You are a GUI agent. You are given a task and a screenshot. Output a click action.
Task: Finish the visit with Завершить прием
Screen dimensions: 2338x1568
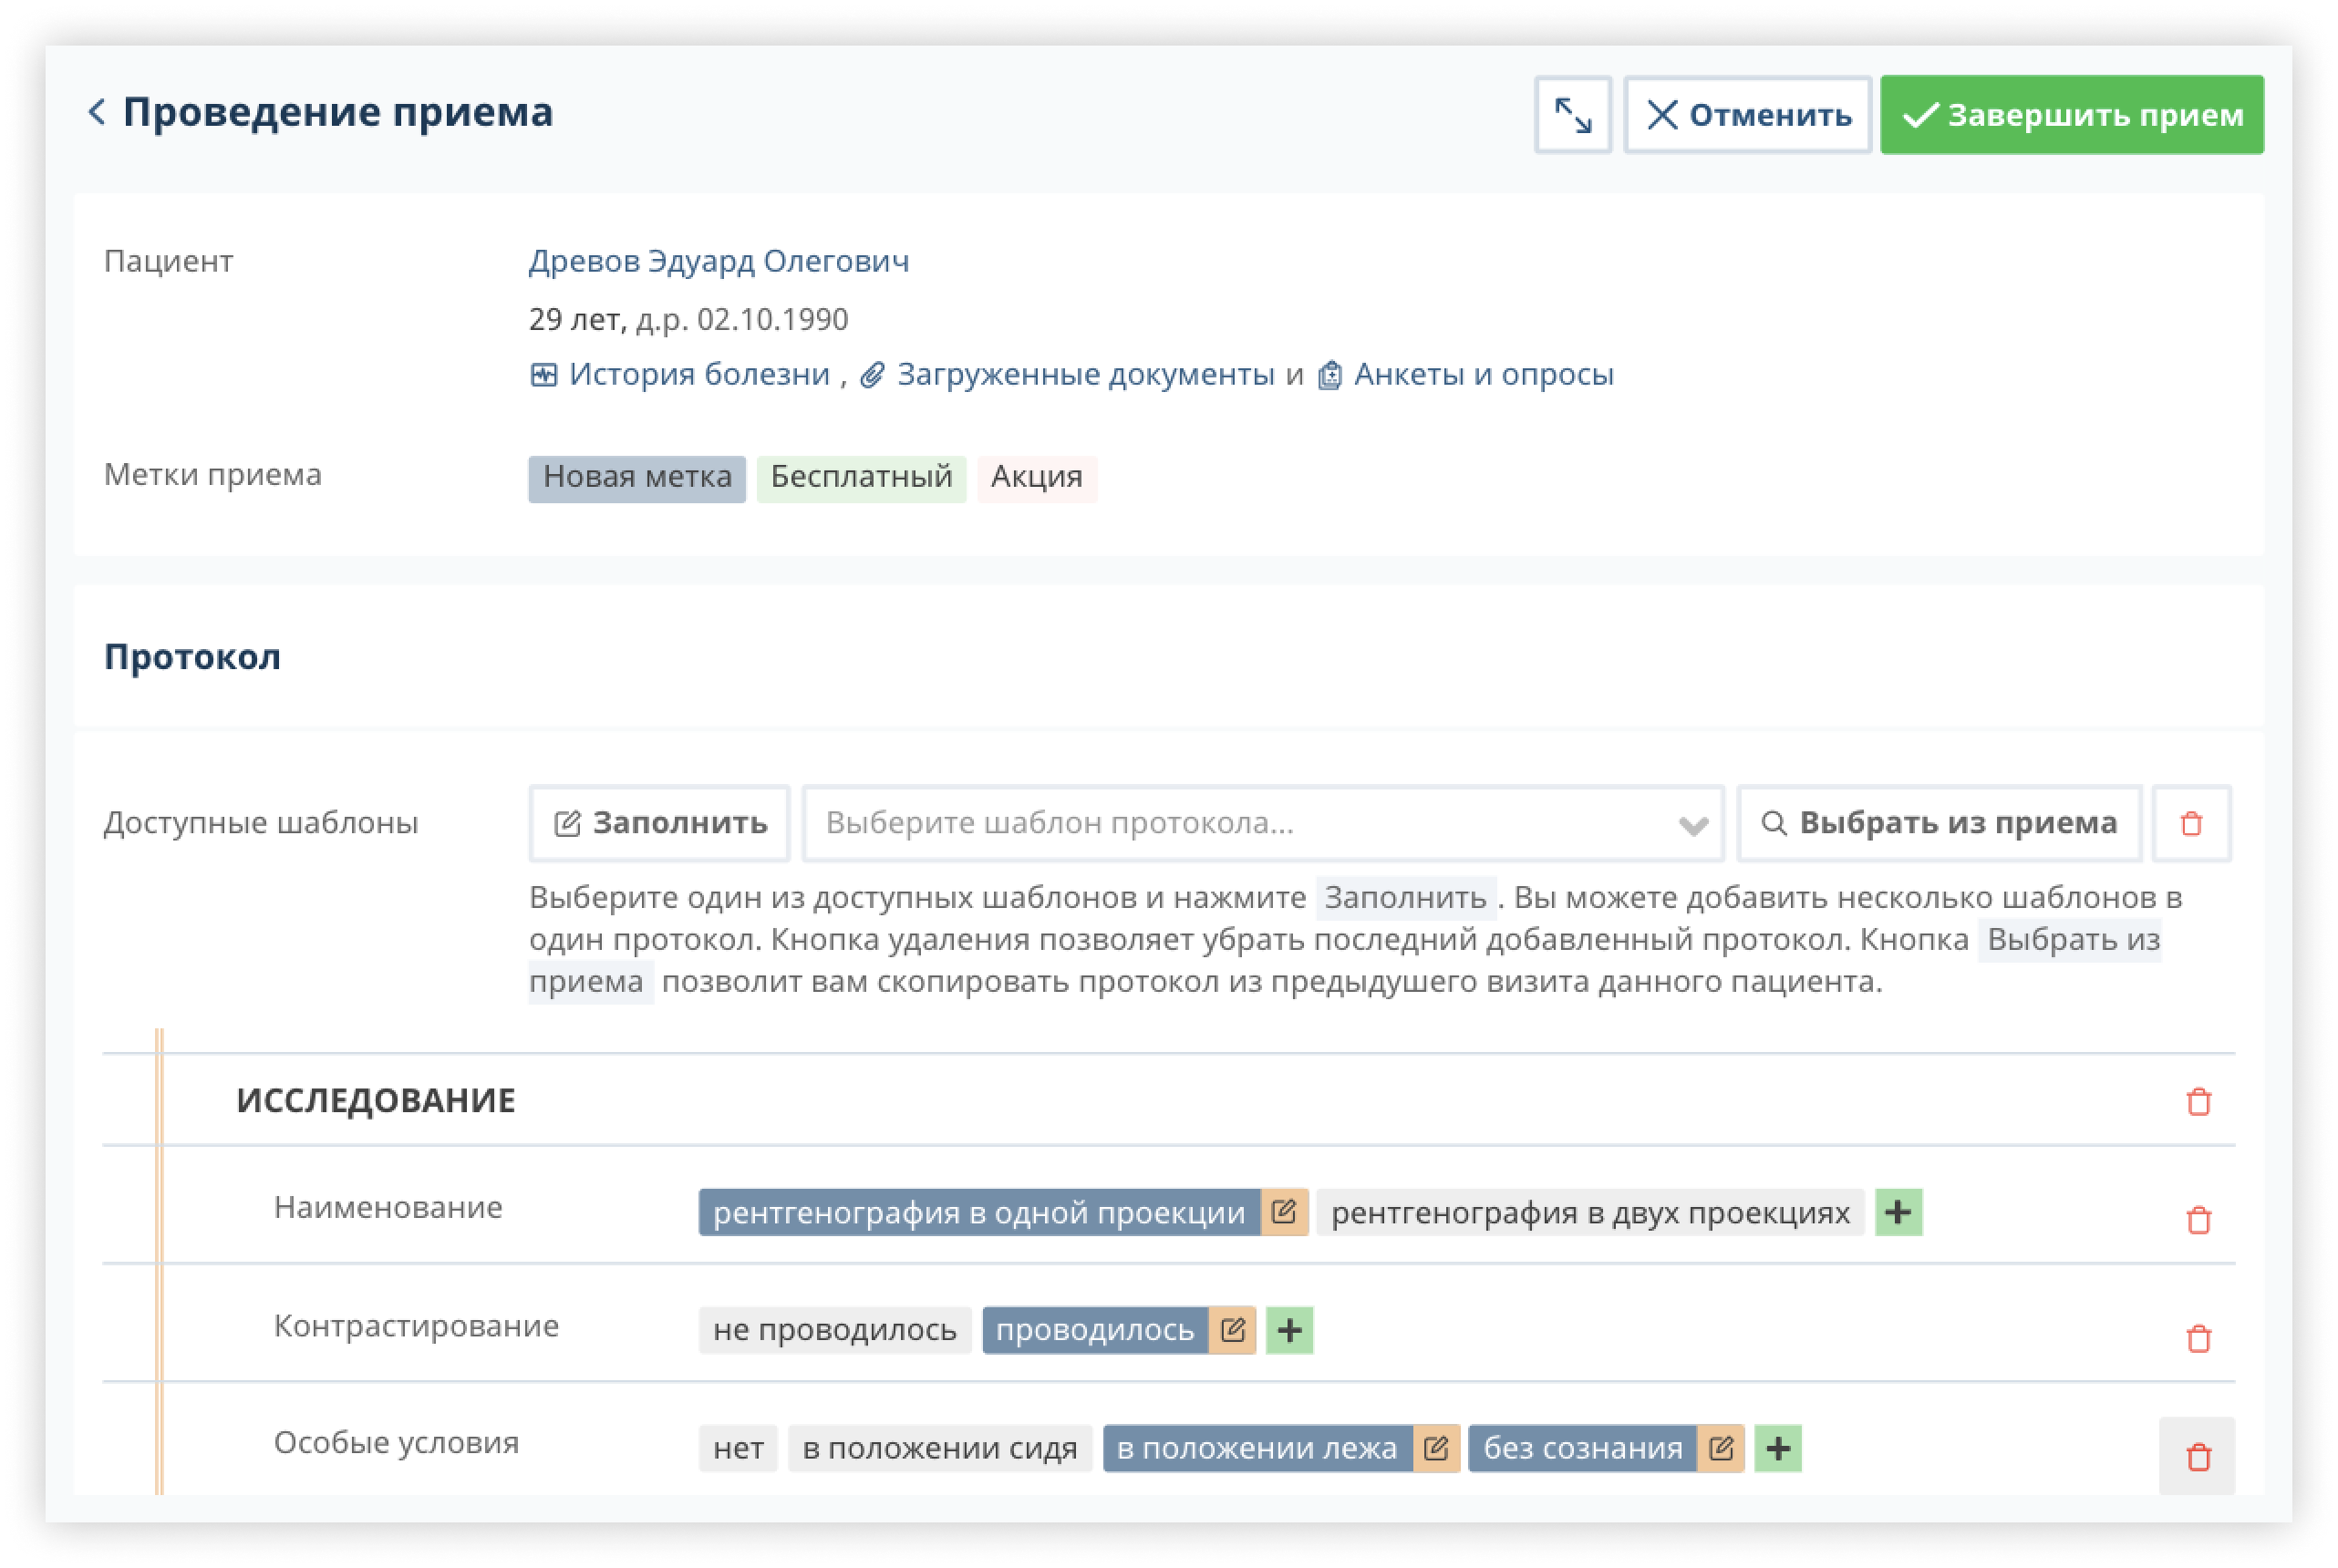pyautogui.click(x=2071, y=115)
